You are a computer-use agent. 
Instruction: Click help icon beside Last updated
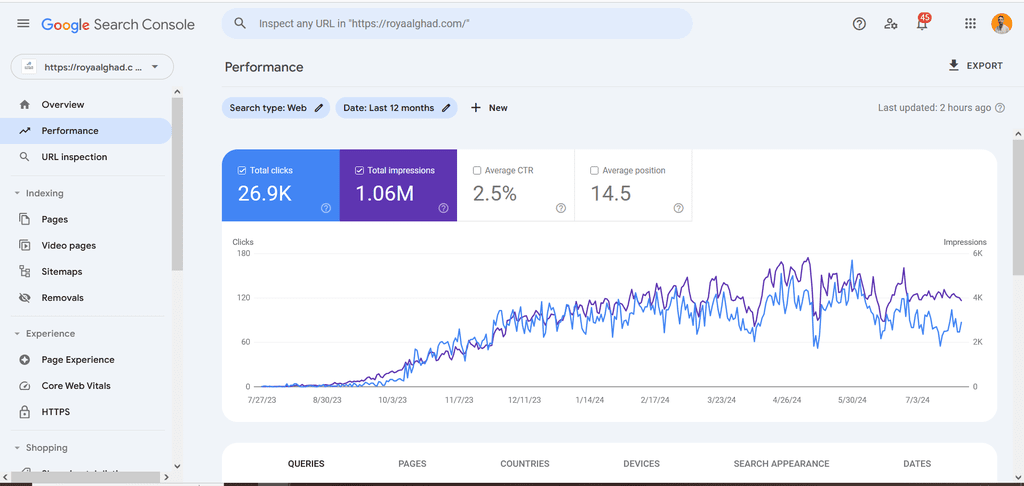point(1000,108)
